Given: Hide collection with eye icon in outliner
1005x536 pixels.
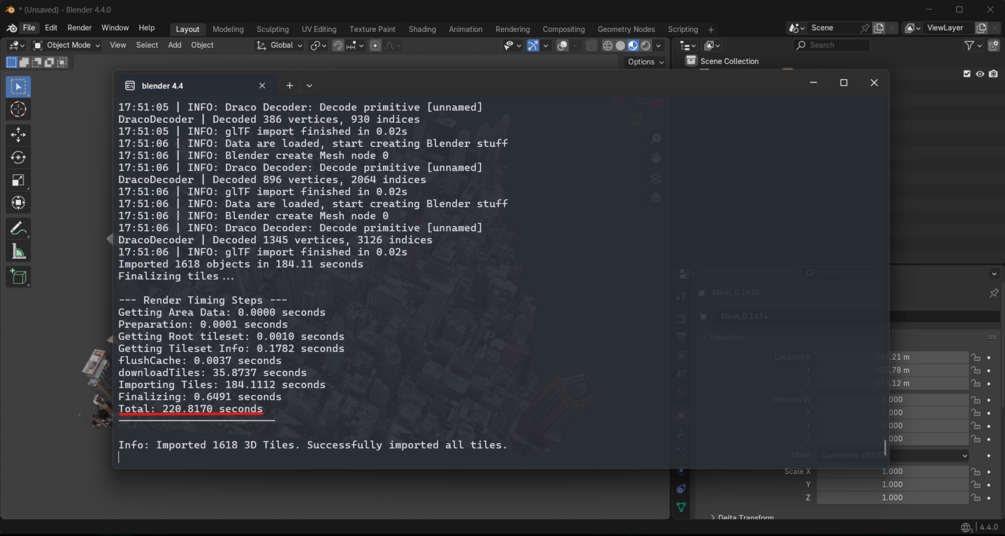Looking at the screenshot, I should click(980, 74).
